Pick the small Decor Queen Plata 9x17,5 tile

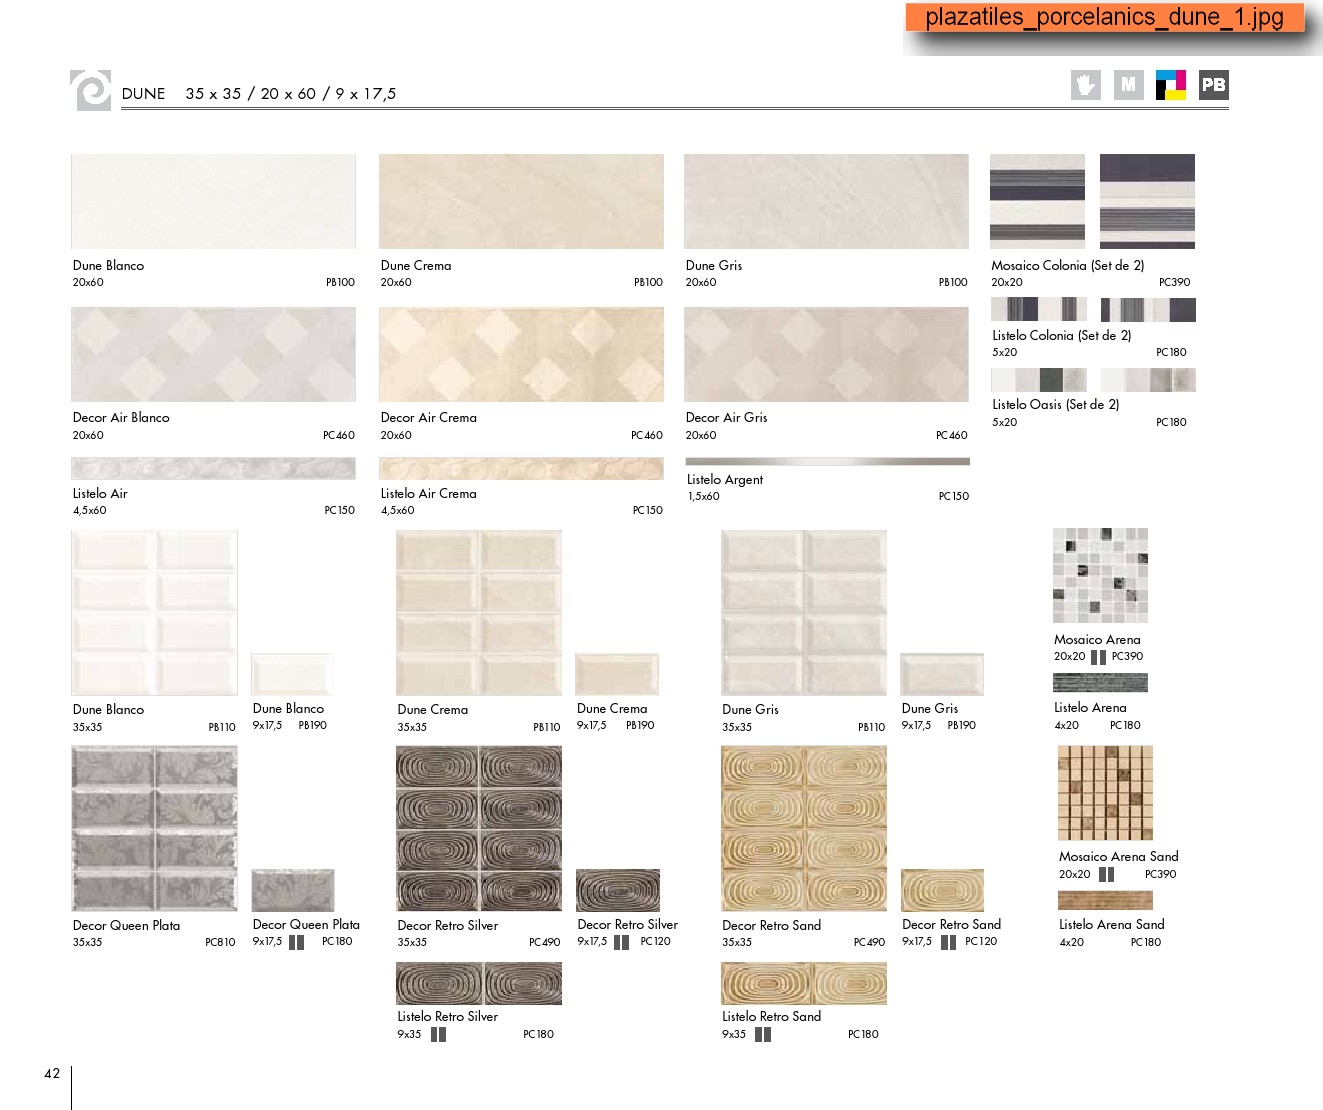pos(292,890)
